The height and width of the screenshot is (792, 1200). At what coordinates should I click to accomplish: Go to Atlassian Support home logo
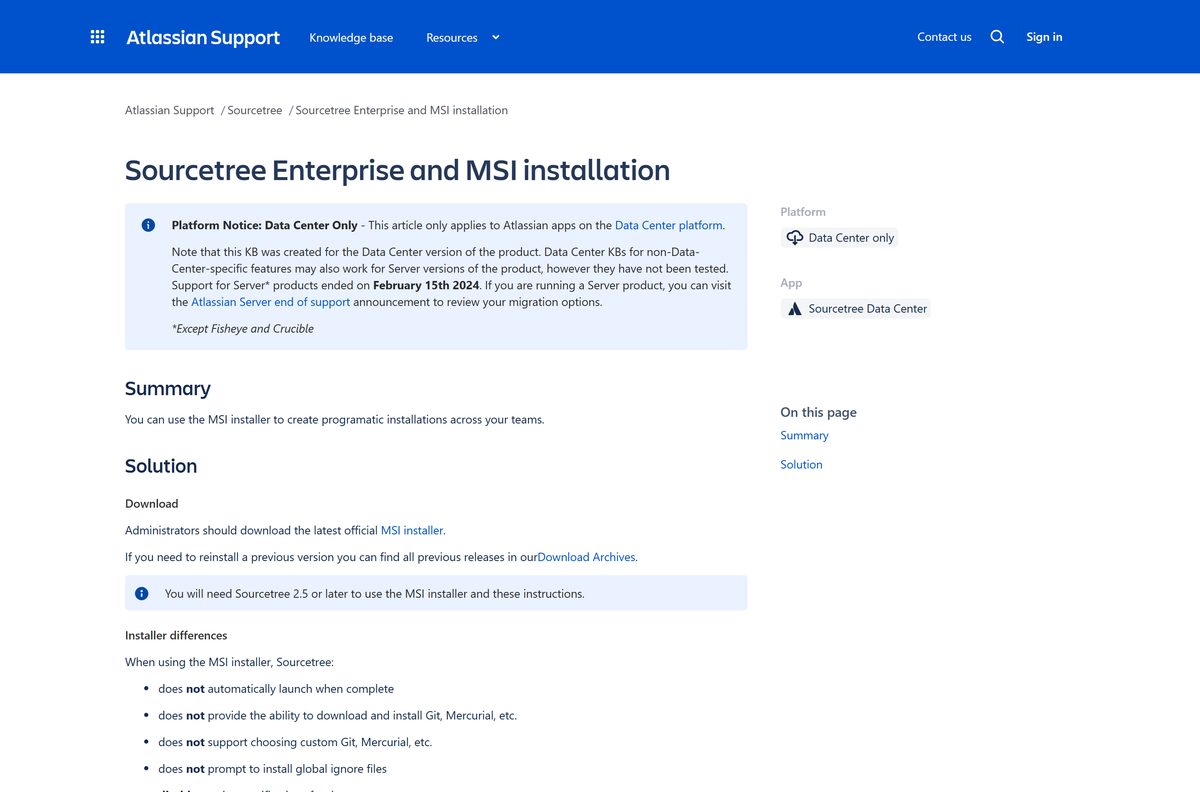click(203, 37)
